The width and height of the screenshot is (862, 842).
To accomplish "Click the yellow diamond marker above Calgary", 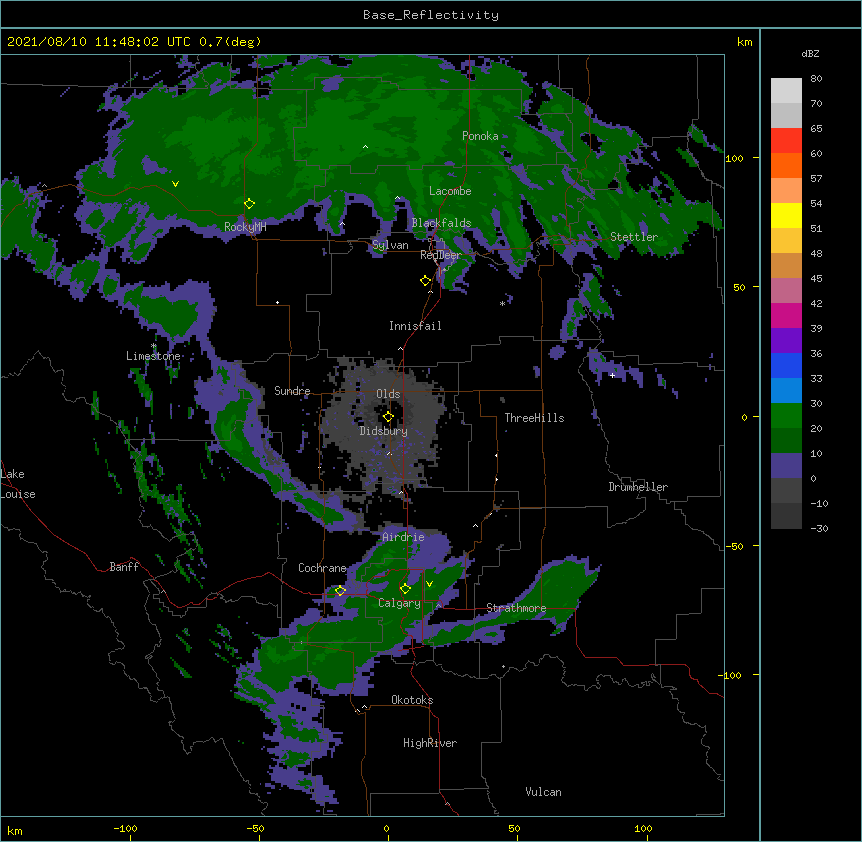I will pyautogui.click(x=405, y=589).
